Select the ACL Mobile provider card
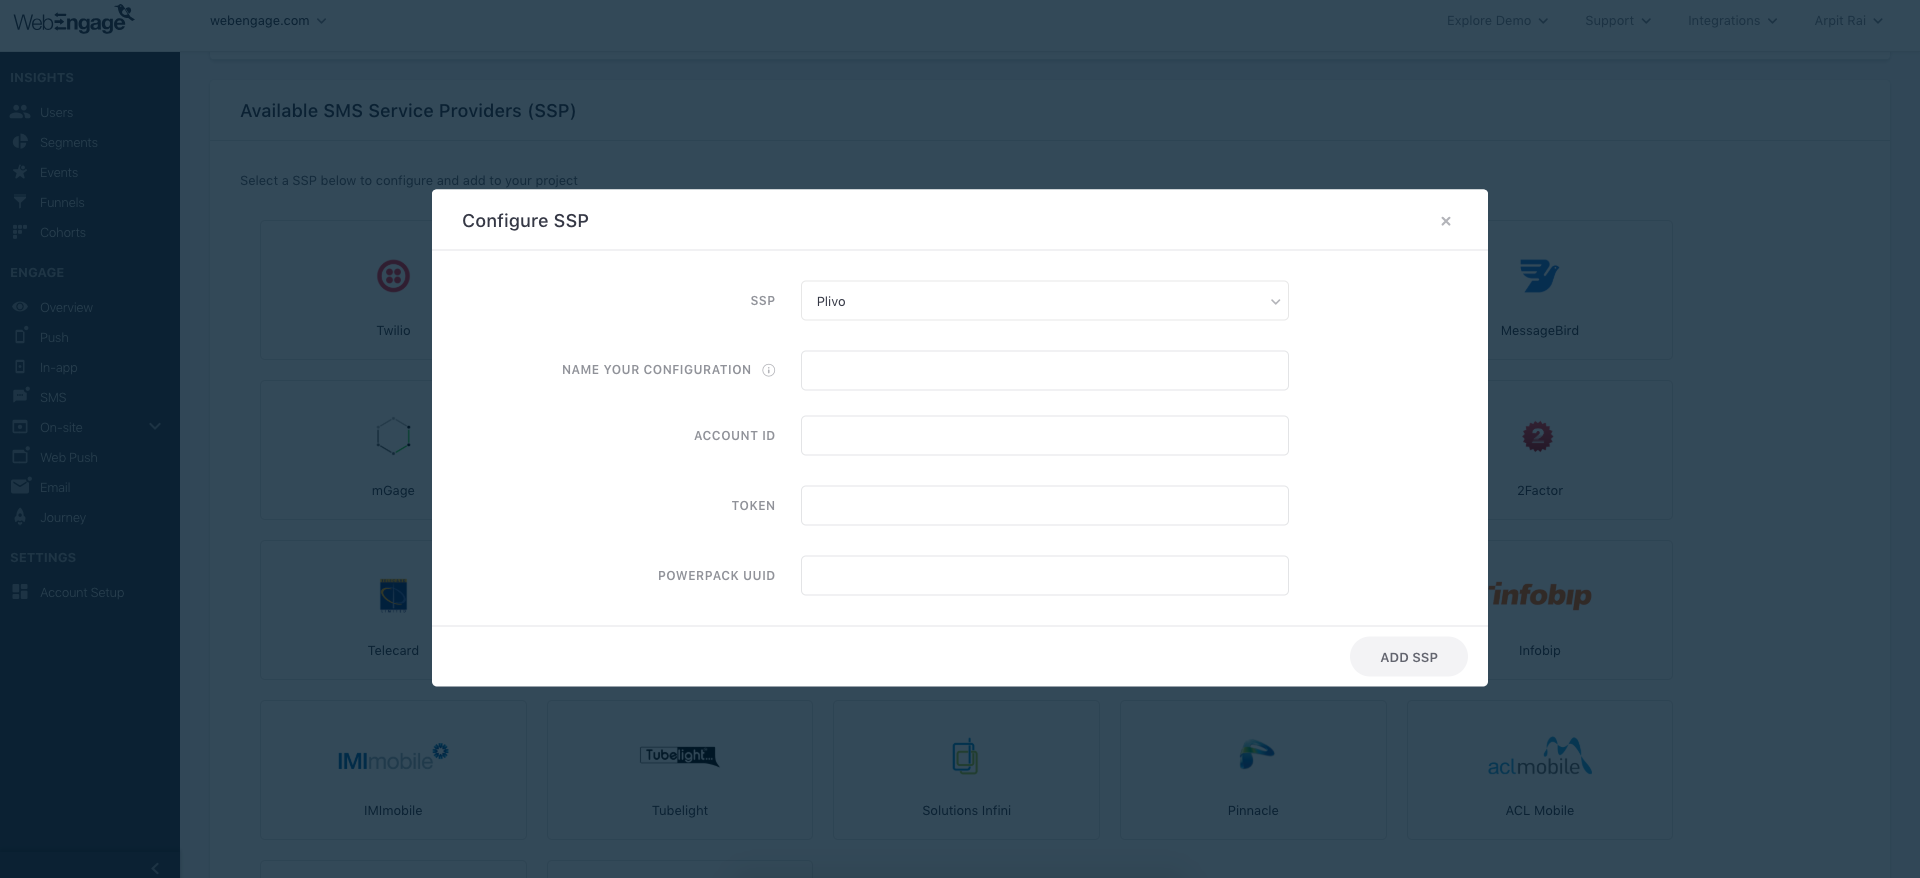 [1540, 770]
